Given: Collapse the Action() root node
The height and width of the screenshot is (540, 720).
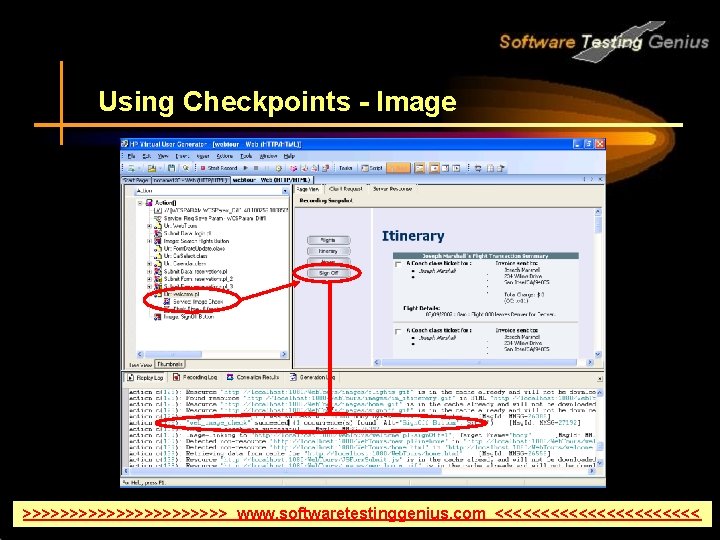Looking at the screenshot, I should click(x=140, y=203).
